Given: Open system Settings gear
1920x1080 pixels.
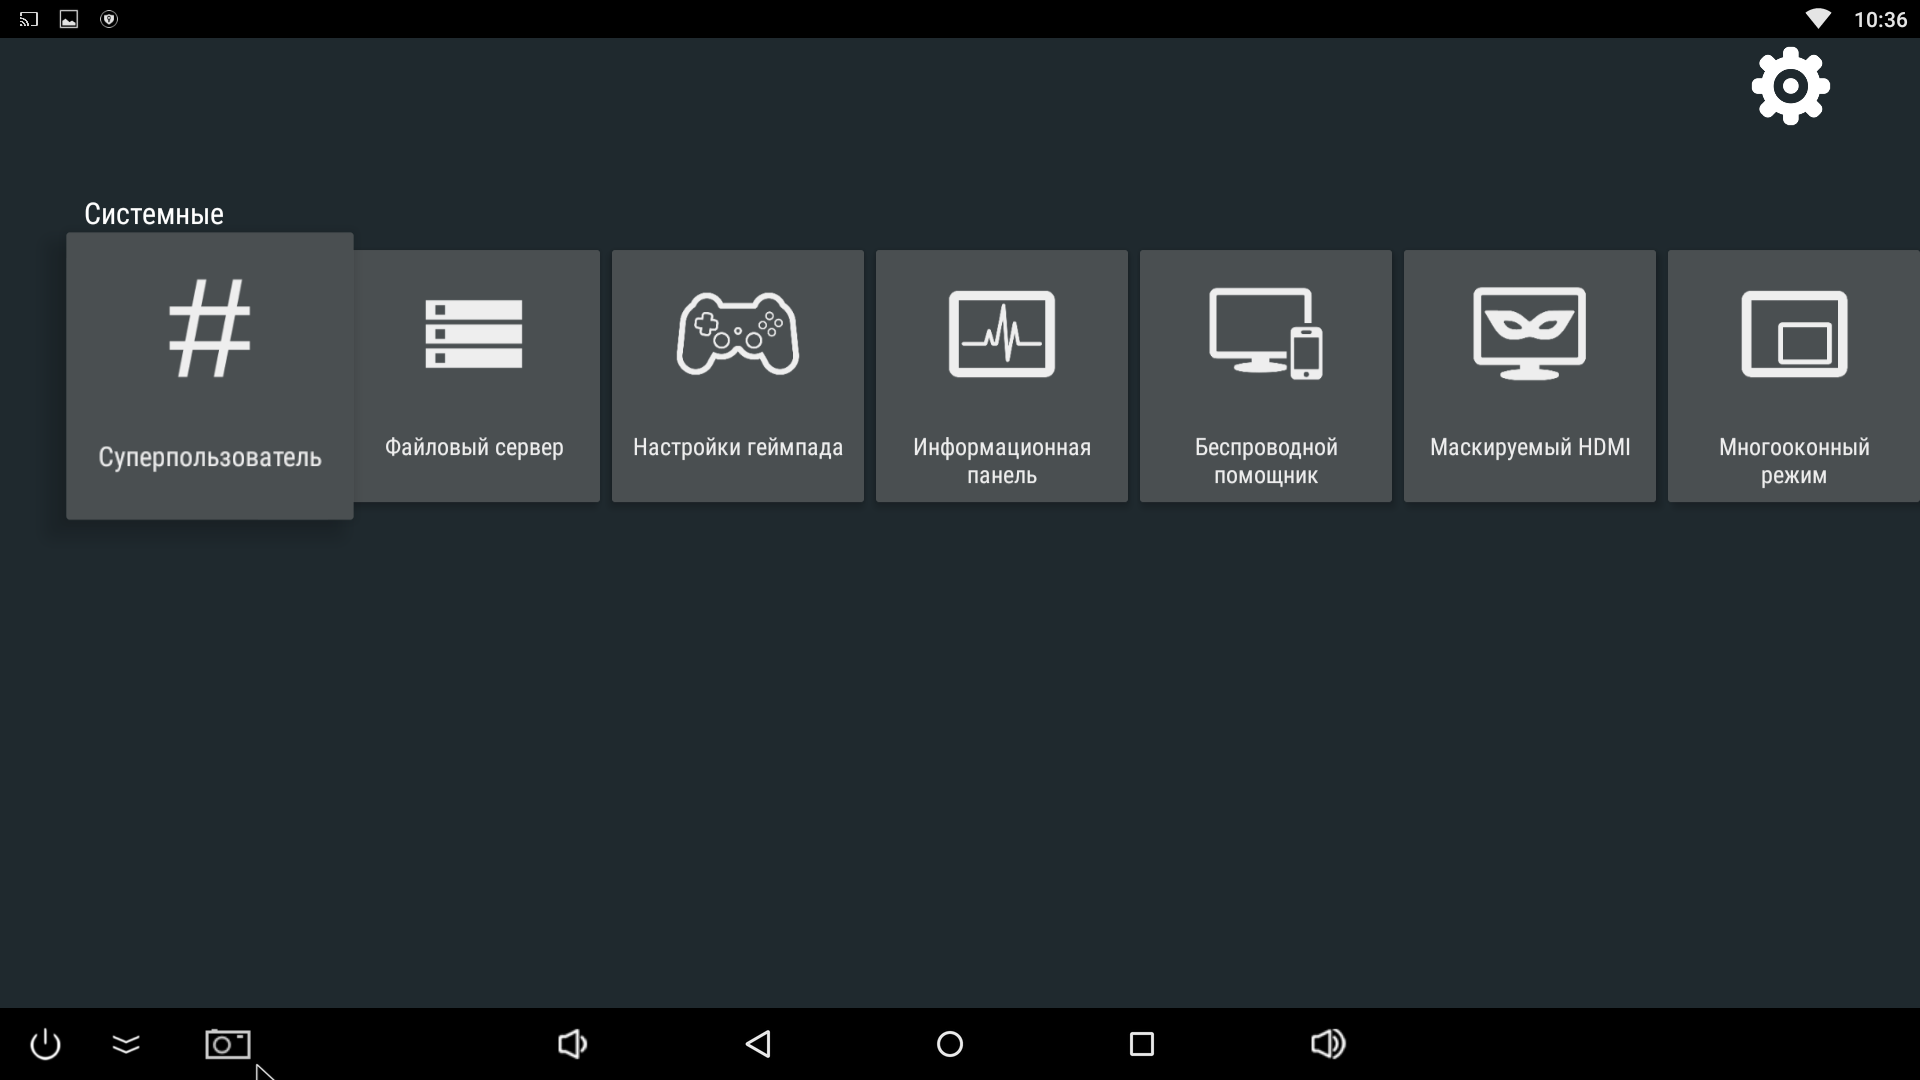Looking at the screenshot, I should (x=1791, y=86).
